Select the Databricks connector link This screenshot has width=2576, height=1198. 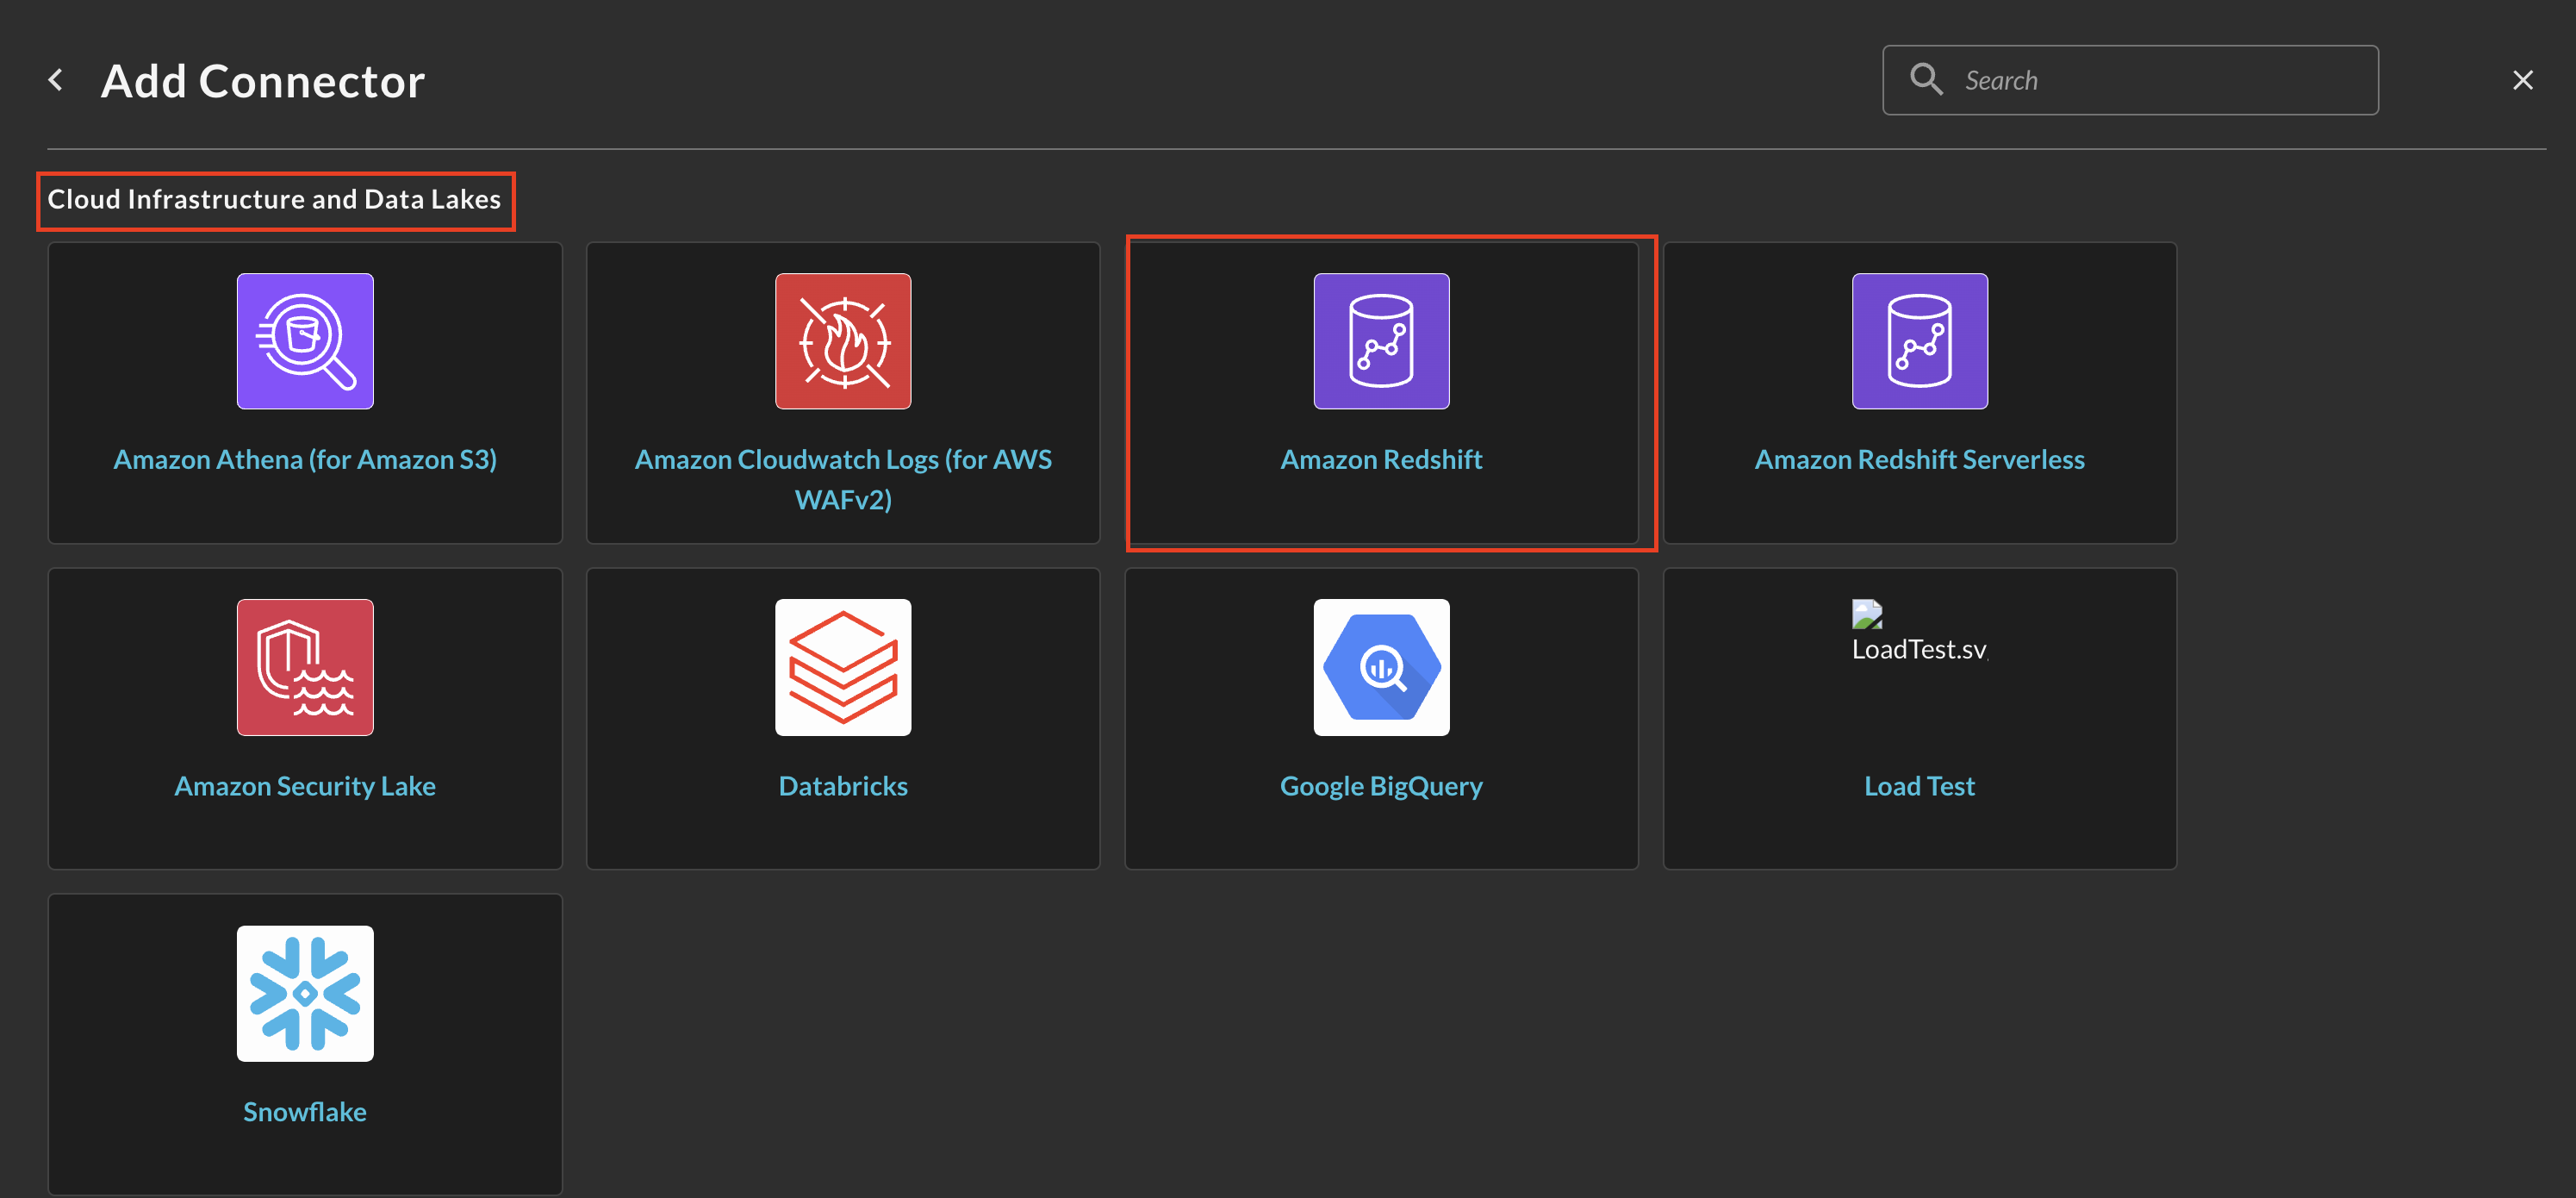pos(843,786)
